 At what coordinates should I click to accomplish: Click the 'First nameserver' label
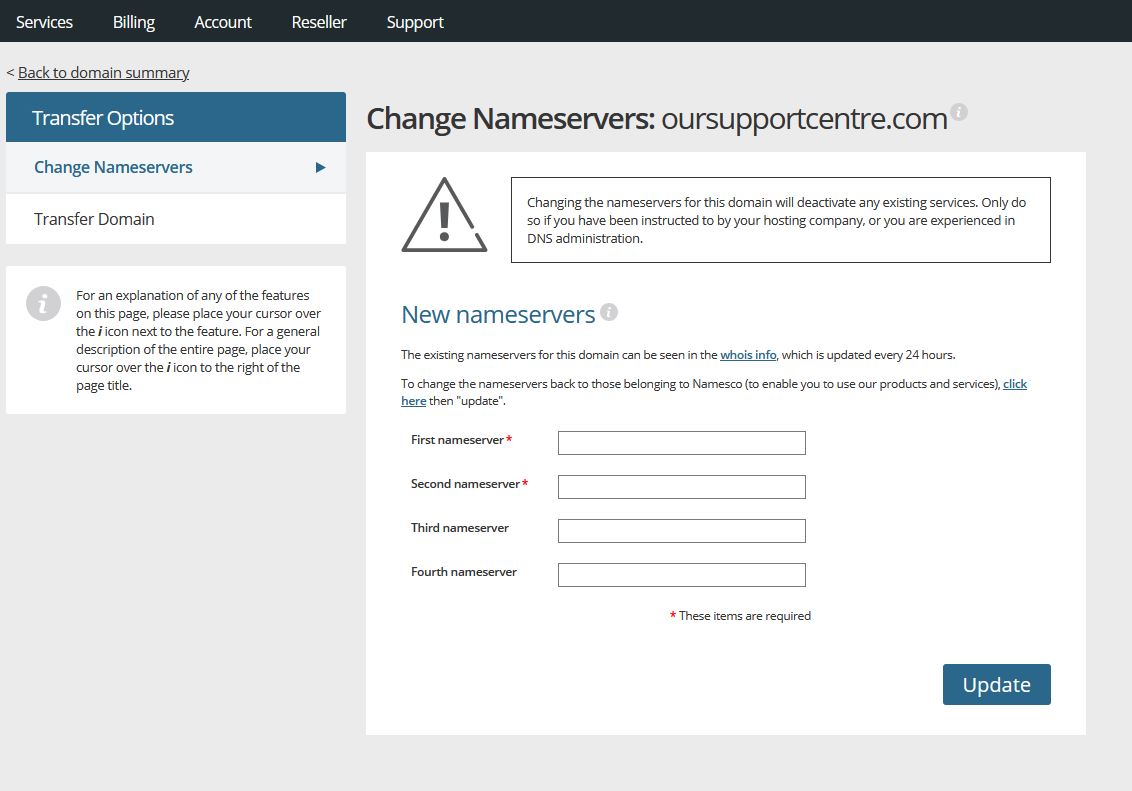click(457, 440)
